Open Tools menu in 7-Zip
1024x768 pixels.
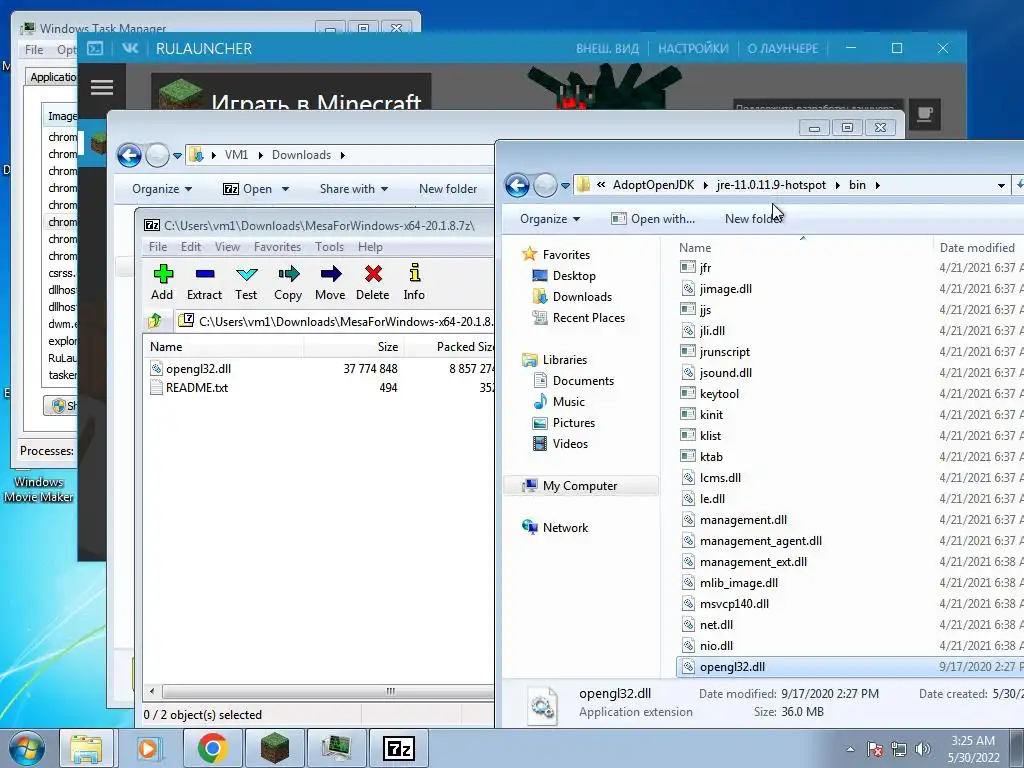(329, 247)
